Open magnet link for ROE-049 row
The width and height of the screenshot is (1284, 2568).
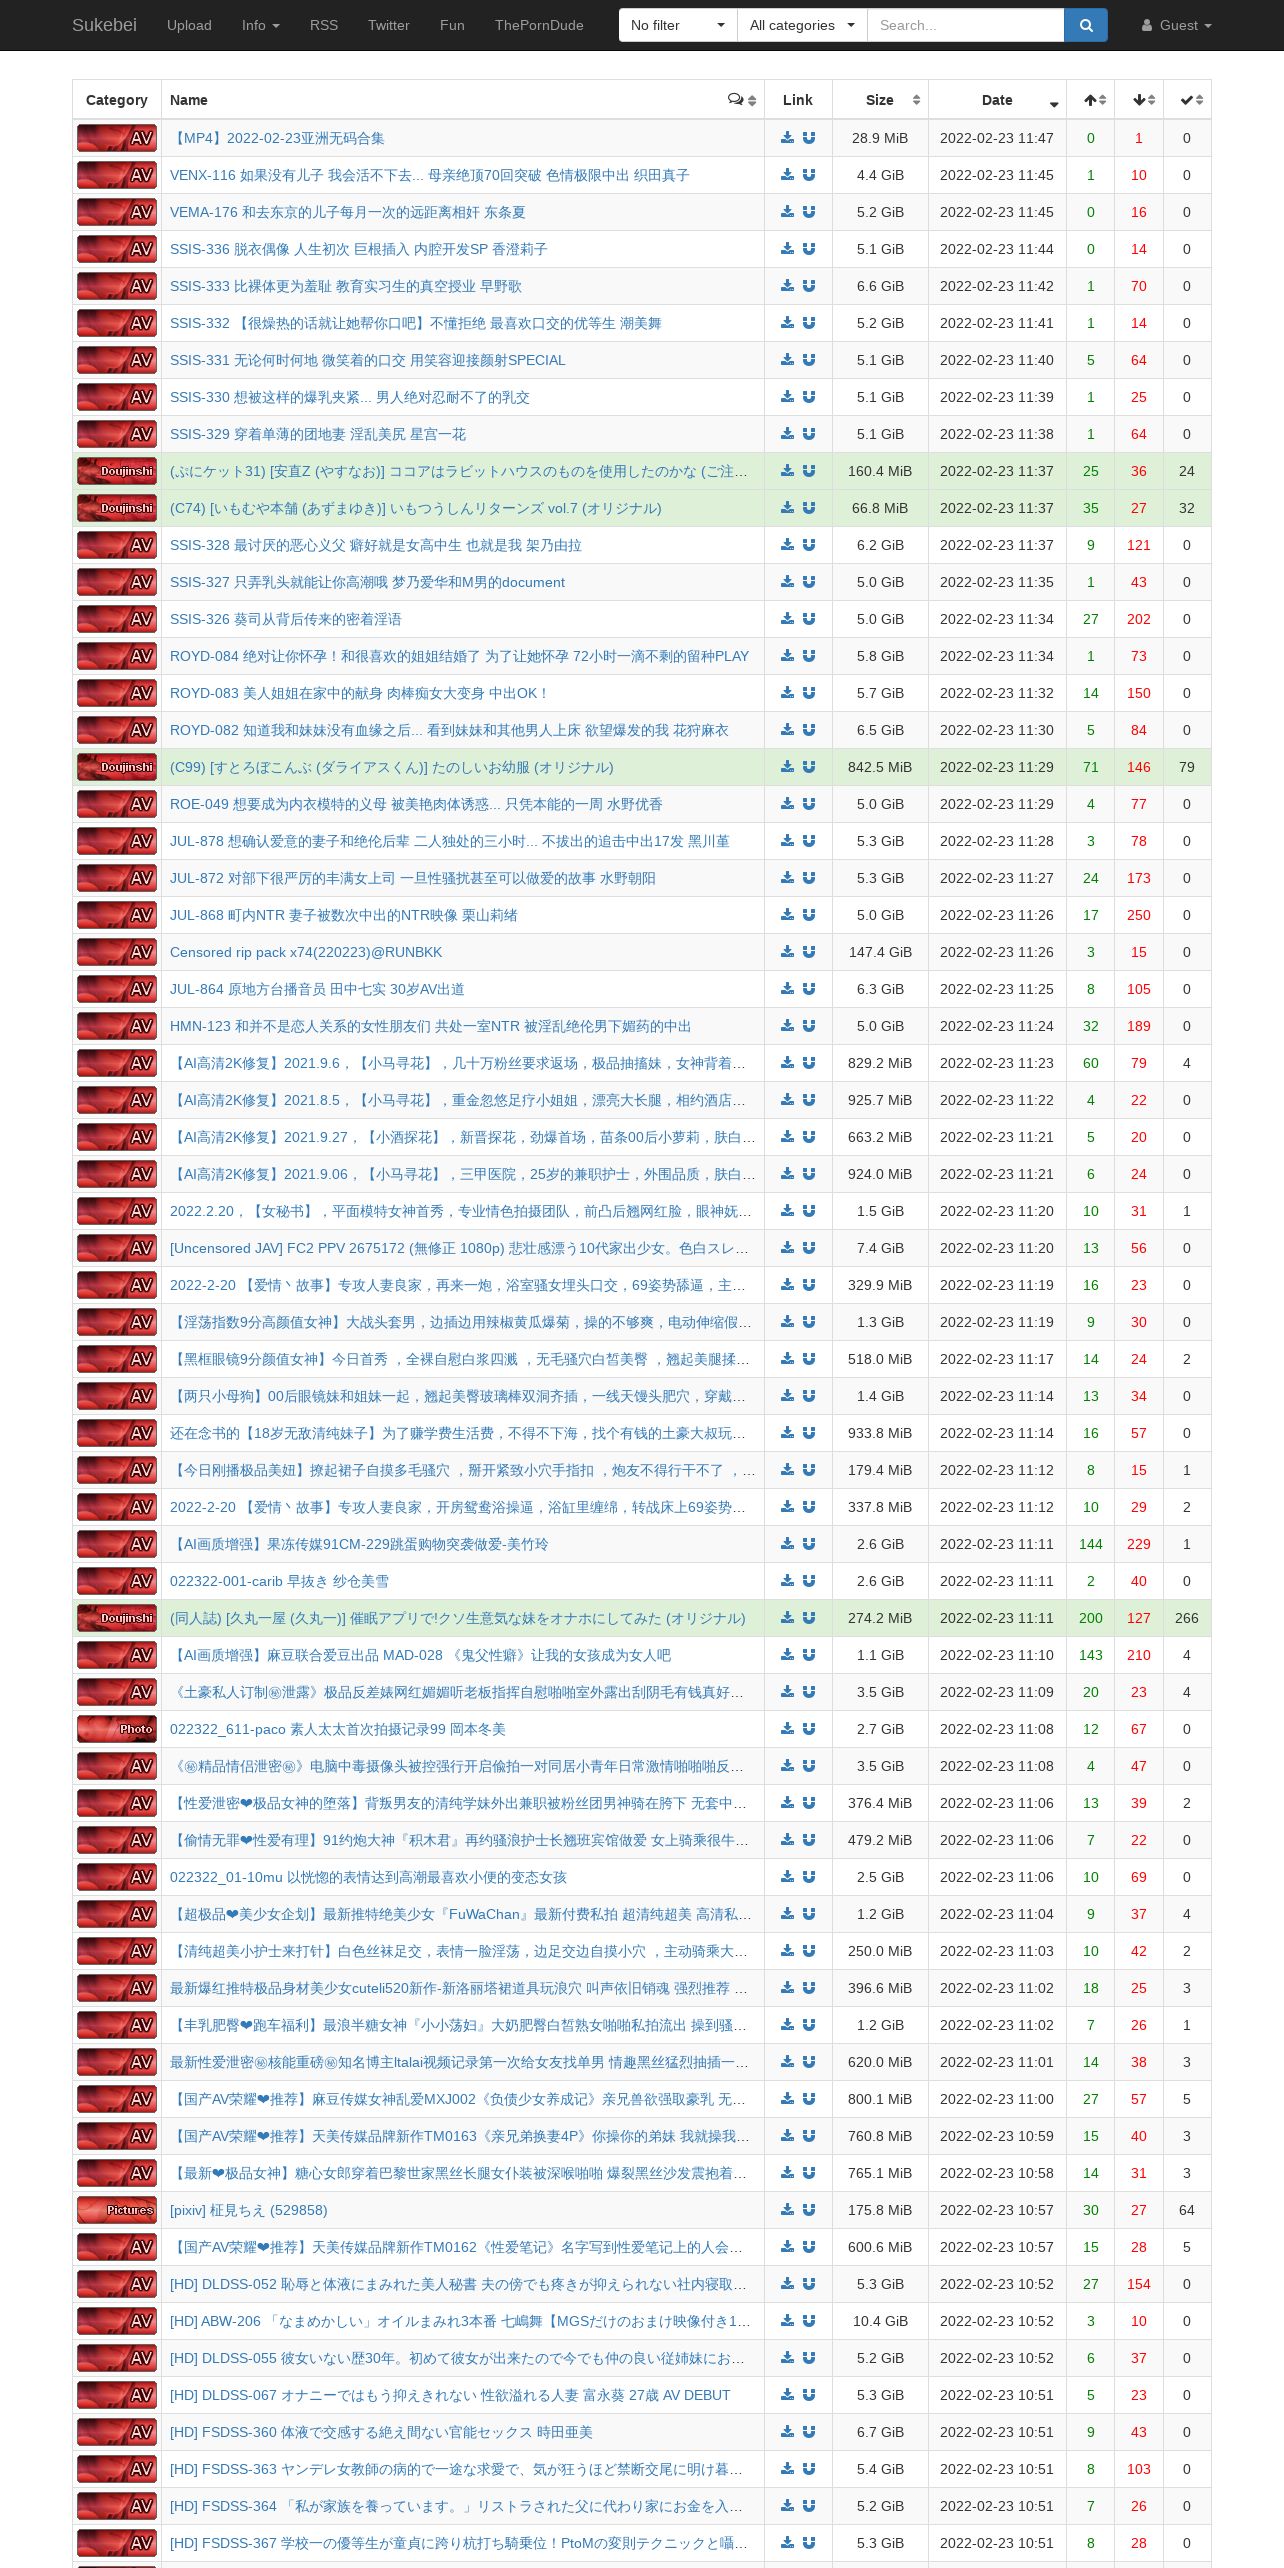pos(809,804)
